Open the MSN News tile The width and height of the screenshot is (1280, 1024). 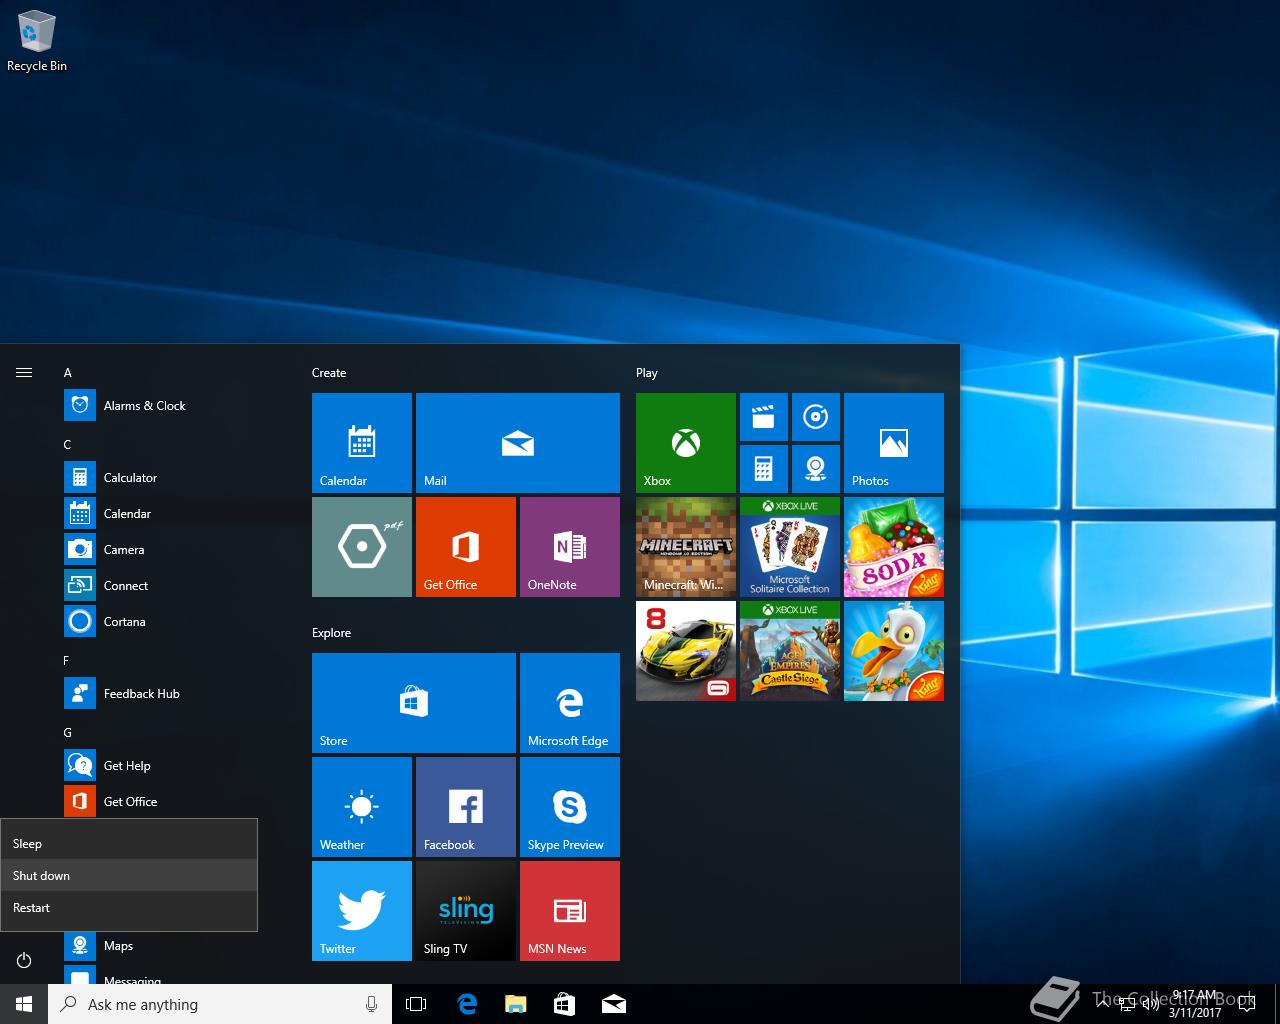(570, 911)
